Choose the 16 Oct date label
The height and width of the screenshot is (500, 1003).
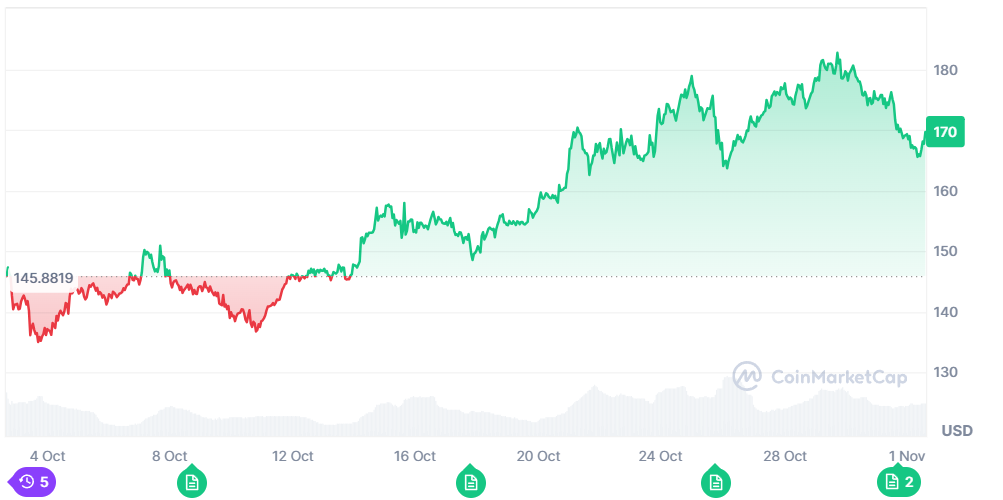[x=415, y=456]
